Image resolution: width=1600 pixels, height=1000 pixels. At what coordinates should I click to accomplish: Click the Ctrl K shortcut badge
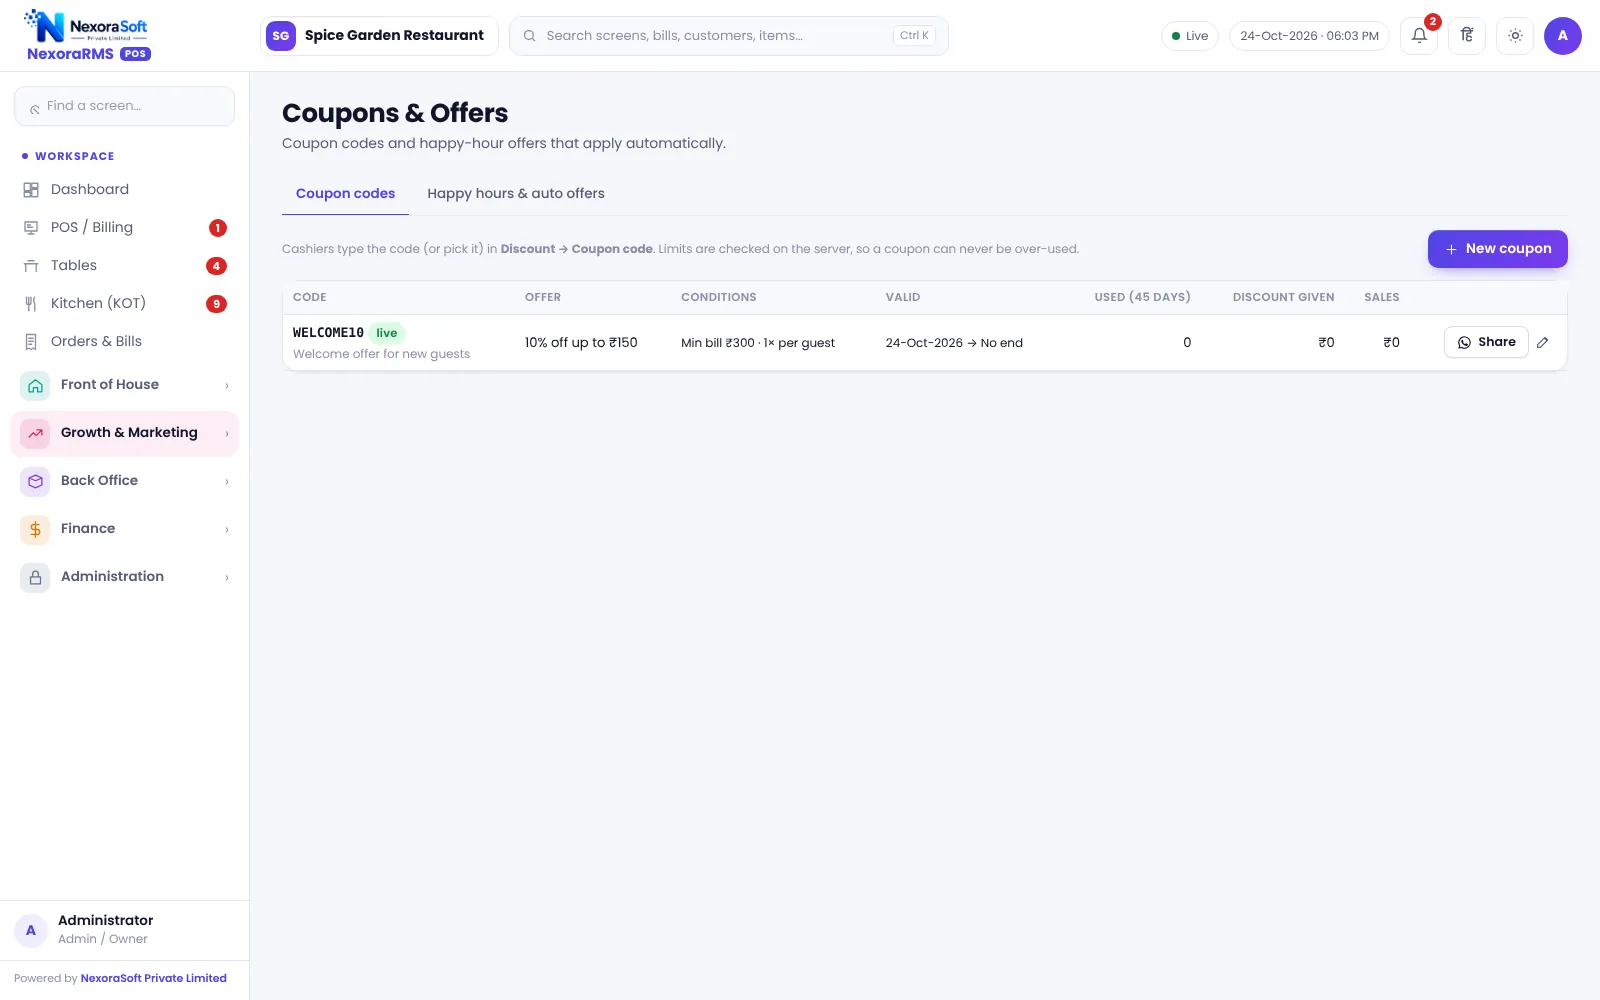pyautogui.click(x=914, y=36)
